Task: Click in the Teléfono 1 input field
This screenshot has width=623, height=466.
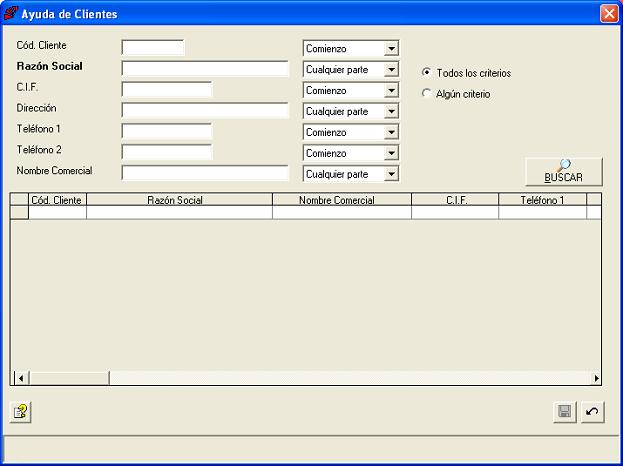Action: (x=167, y=131)
